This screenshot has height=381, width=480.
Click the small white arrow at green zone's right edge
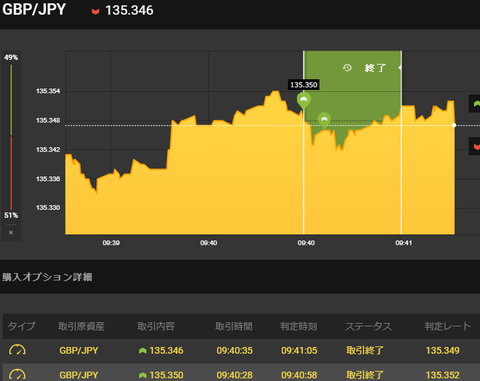pos(400,68)
